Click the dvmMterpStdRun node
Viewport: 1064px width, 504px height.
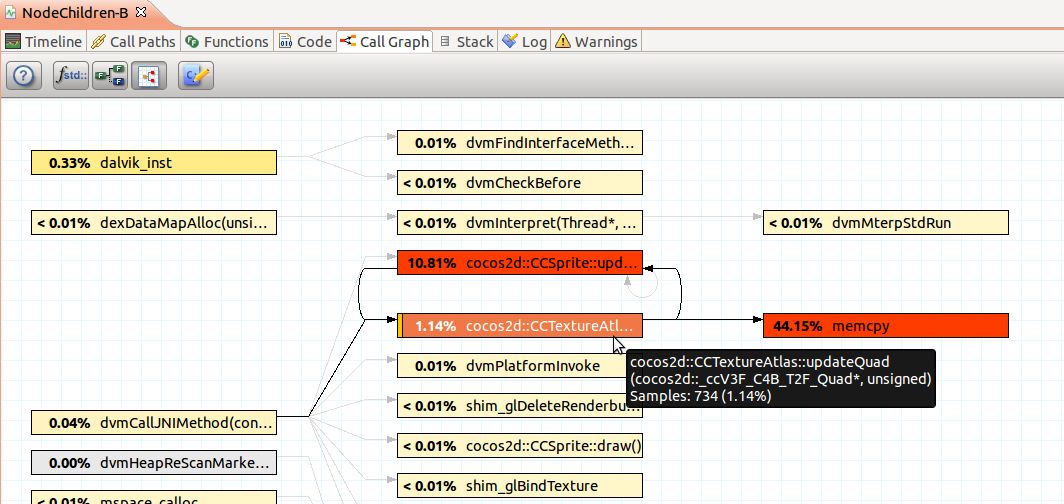(885, 223)
